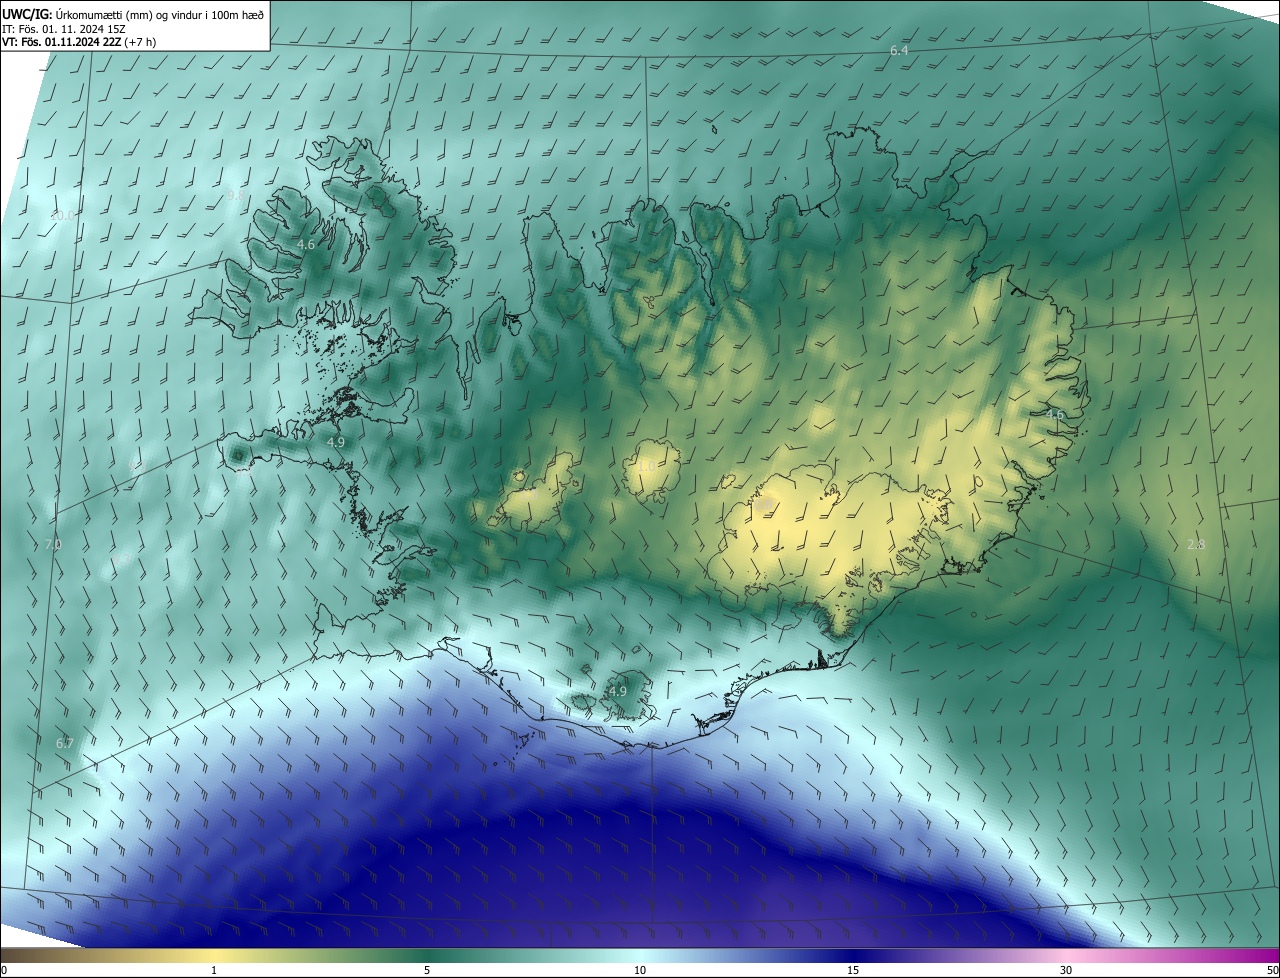
Task: Click the '4.6' label on the east coast
Action: 1055,414
